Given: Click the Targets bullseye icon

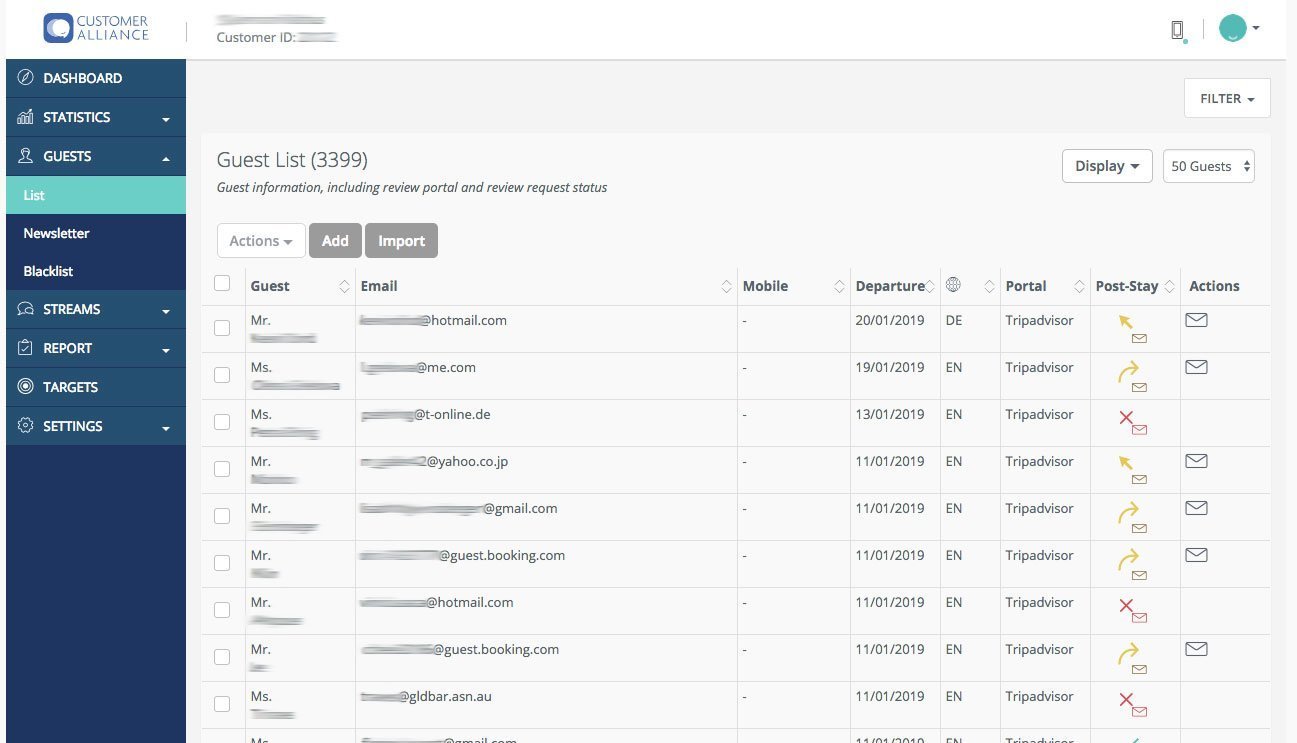Looking at the screenshot, I should 26,387.
